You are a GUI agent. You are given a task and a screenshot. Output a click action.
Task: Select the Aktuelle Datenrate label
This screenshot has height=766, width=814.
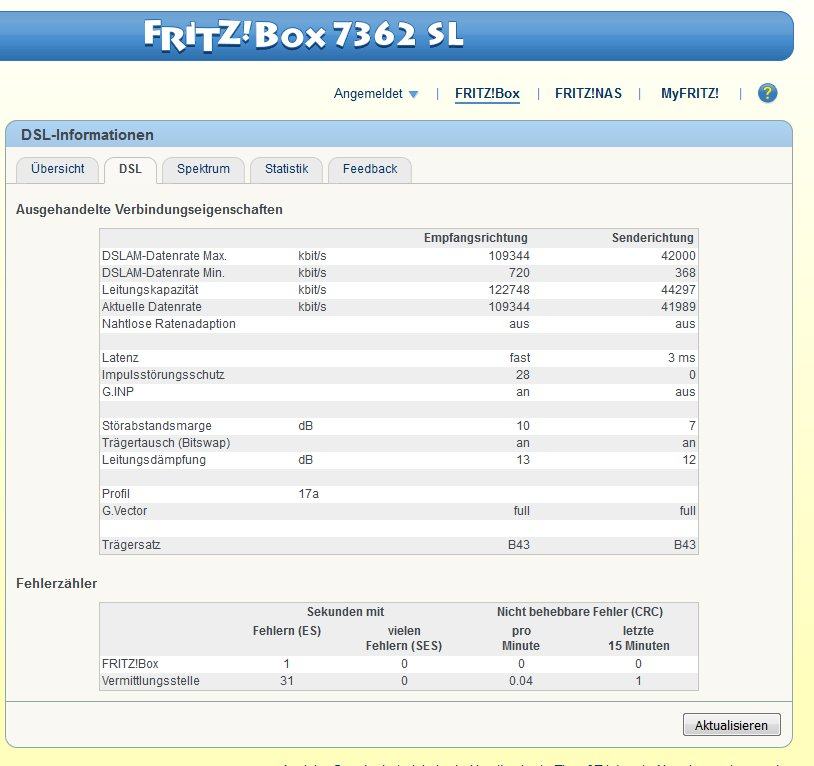pyautogui.click(x=152, y=307)
